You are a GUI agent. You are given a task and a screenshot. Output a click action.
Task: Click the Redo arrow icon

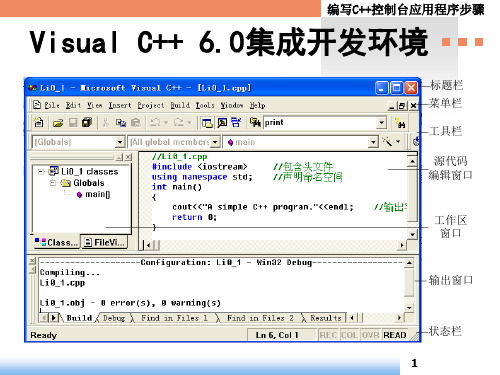[x=178, y=122]
